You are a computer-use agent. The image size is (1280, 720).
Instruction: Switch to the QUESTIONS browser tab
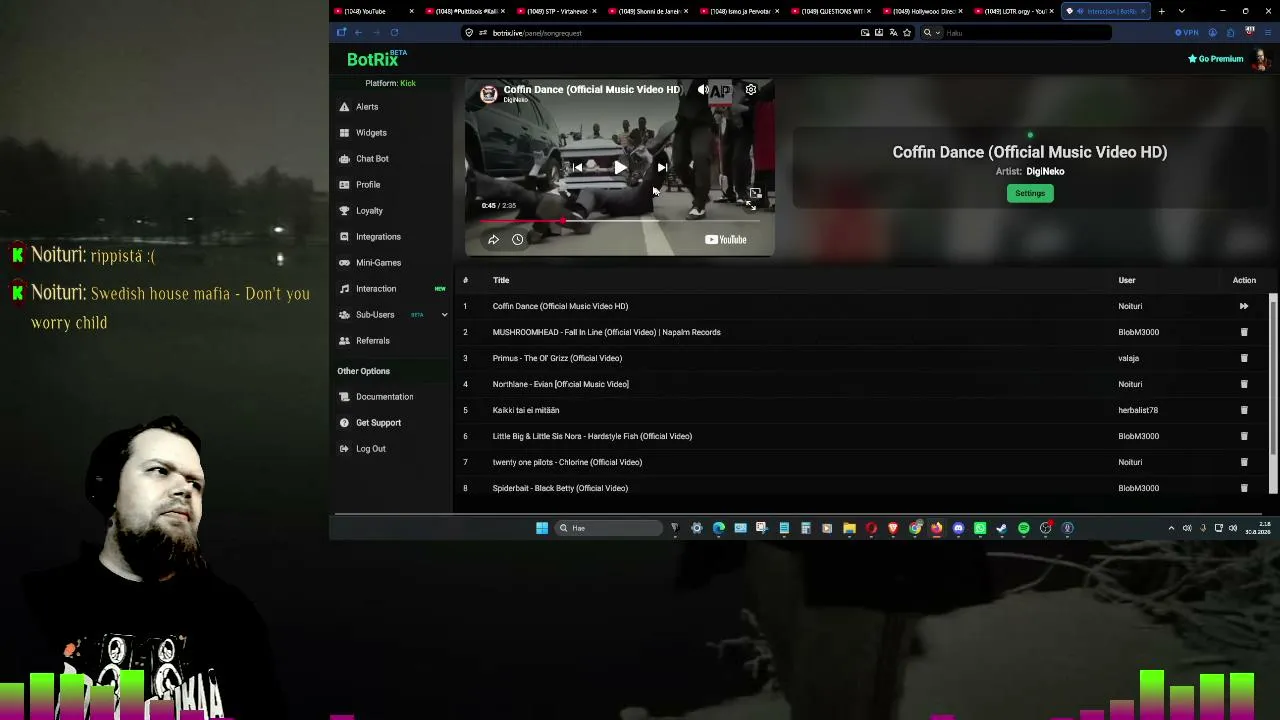pyautogui.click(x=832, y=11)
